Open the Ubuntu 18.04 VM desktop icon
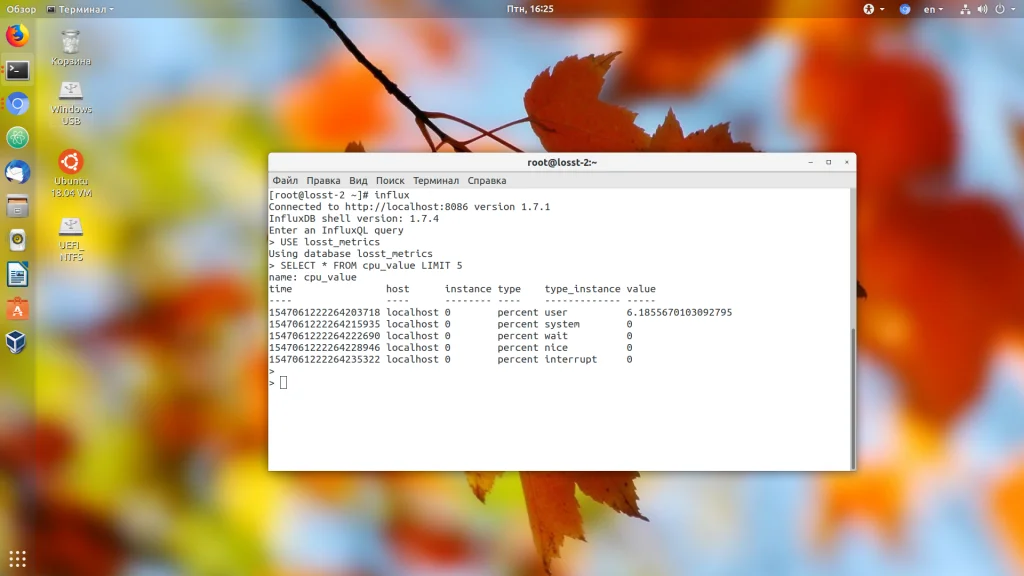 [71, 174]
